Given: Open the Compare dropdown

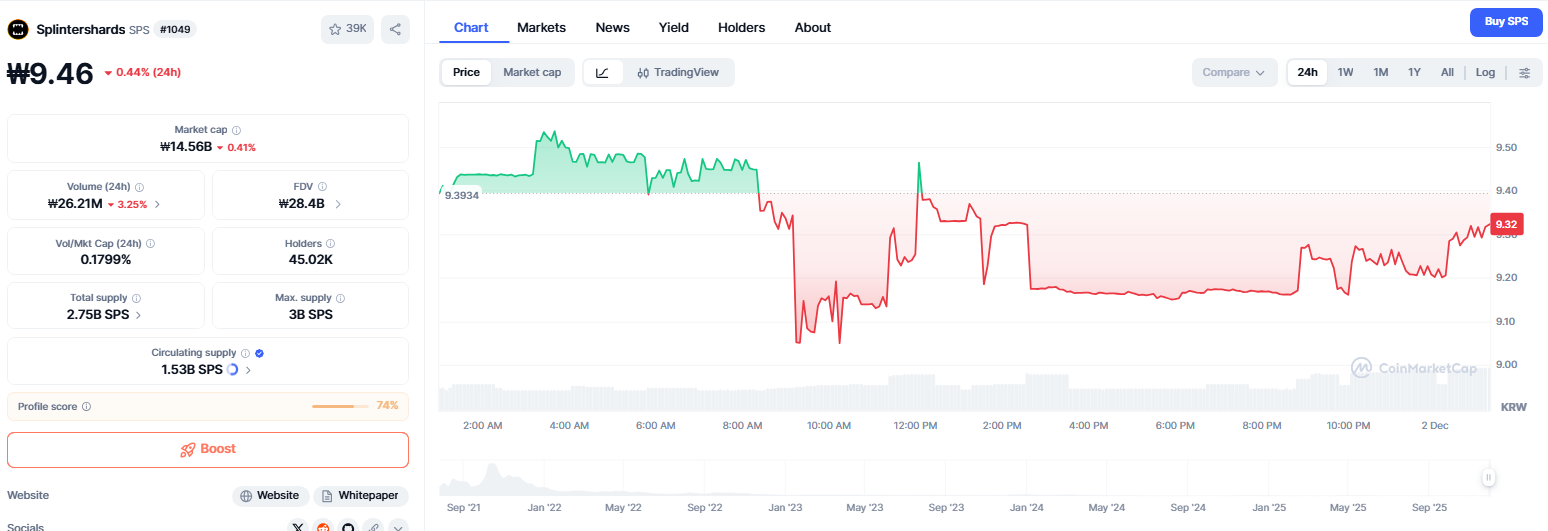Looking at the screenshot, I should pyautogui.click(x=1233, y=72).
